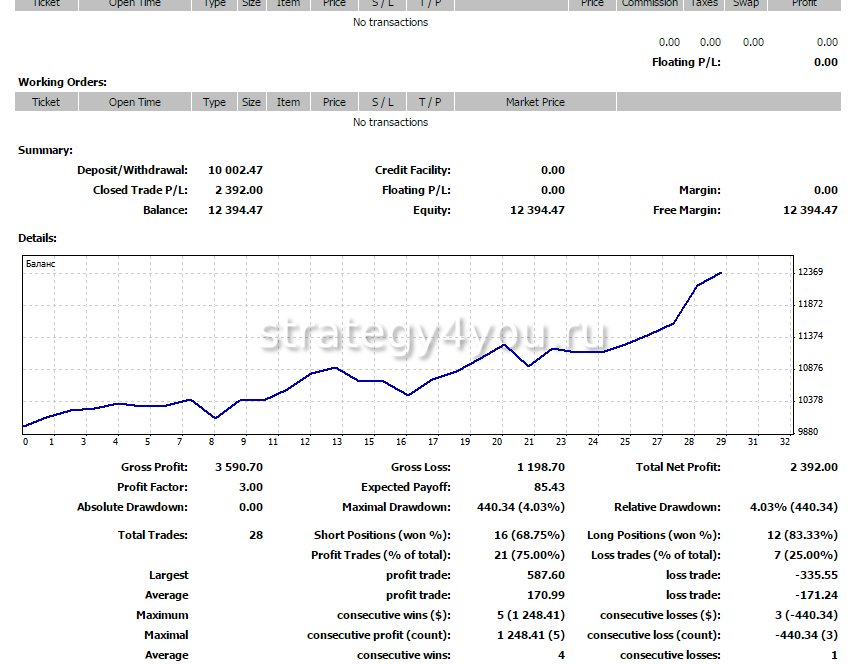
Task: Click the Баланс label on chart
Action: click(41, 264)
